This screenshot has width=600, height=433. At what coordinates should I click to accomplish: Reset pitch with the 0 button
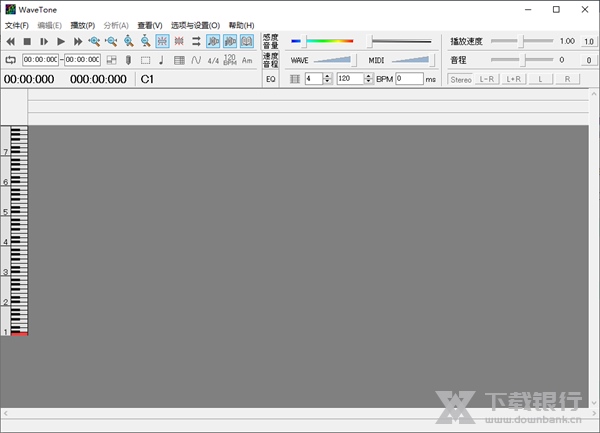(589, 60)
